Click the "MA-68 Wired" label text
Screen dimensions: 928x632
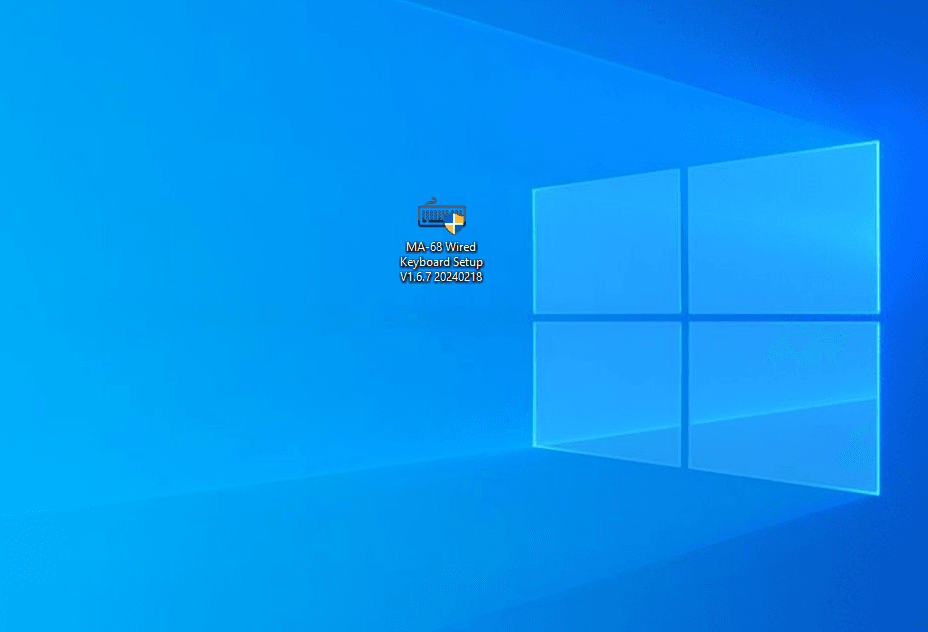[x=441, y=247]
